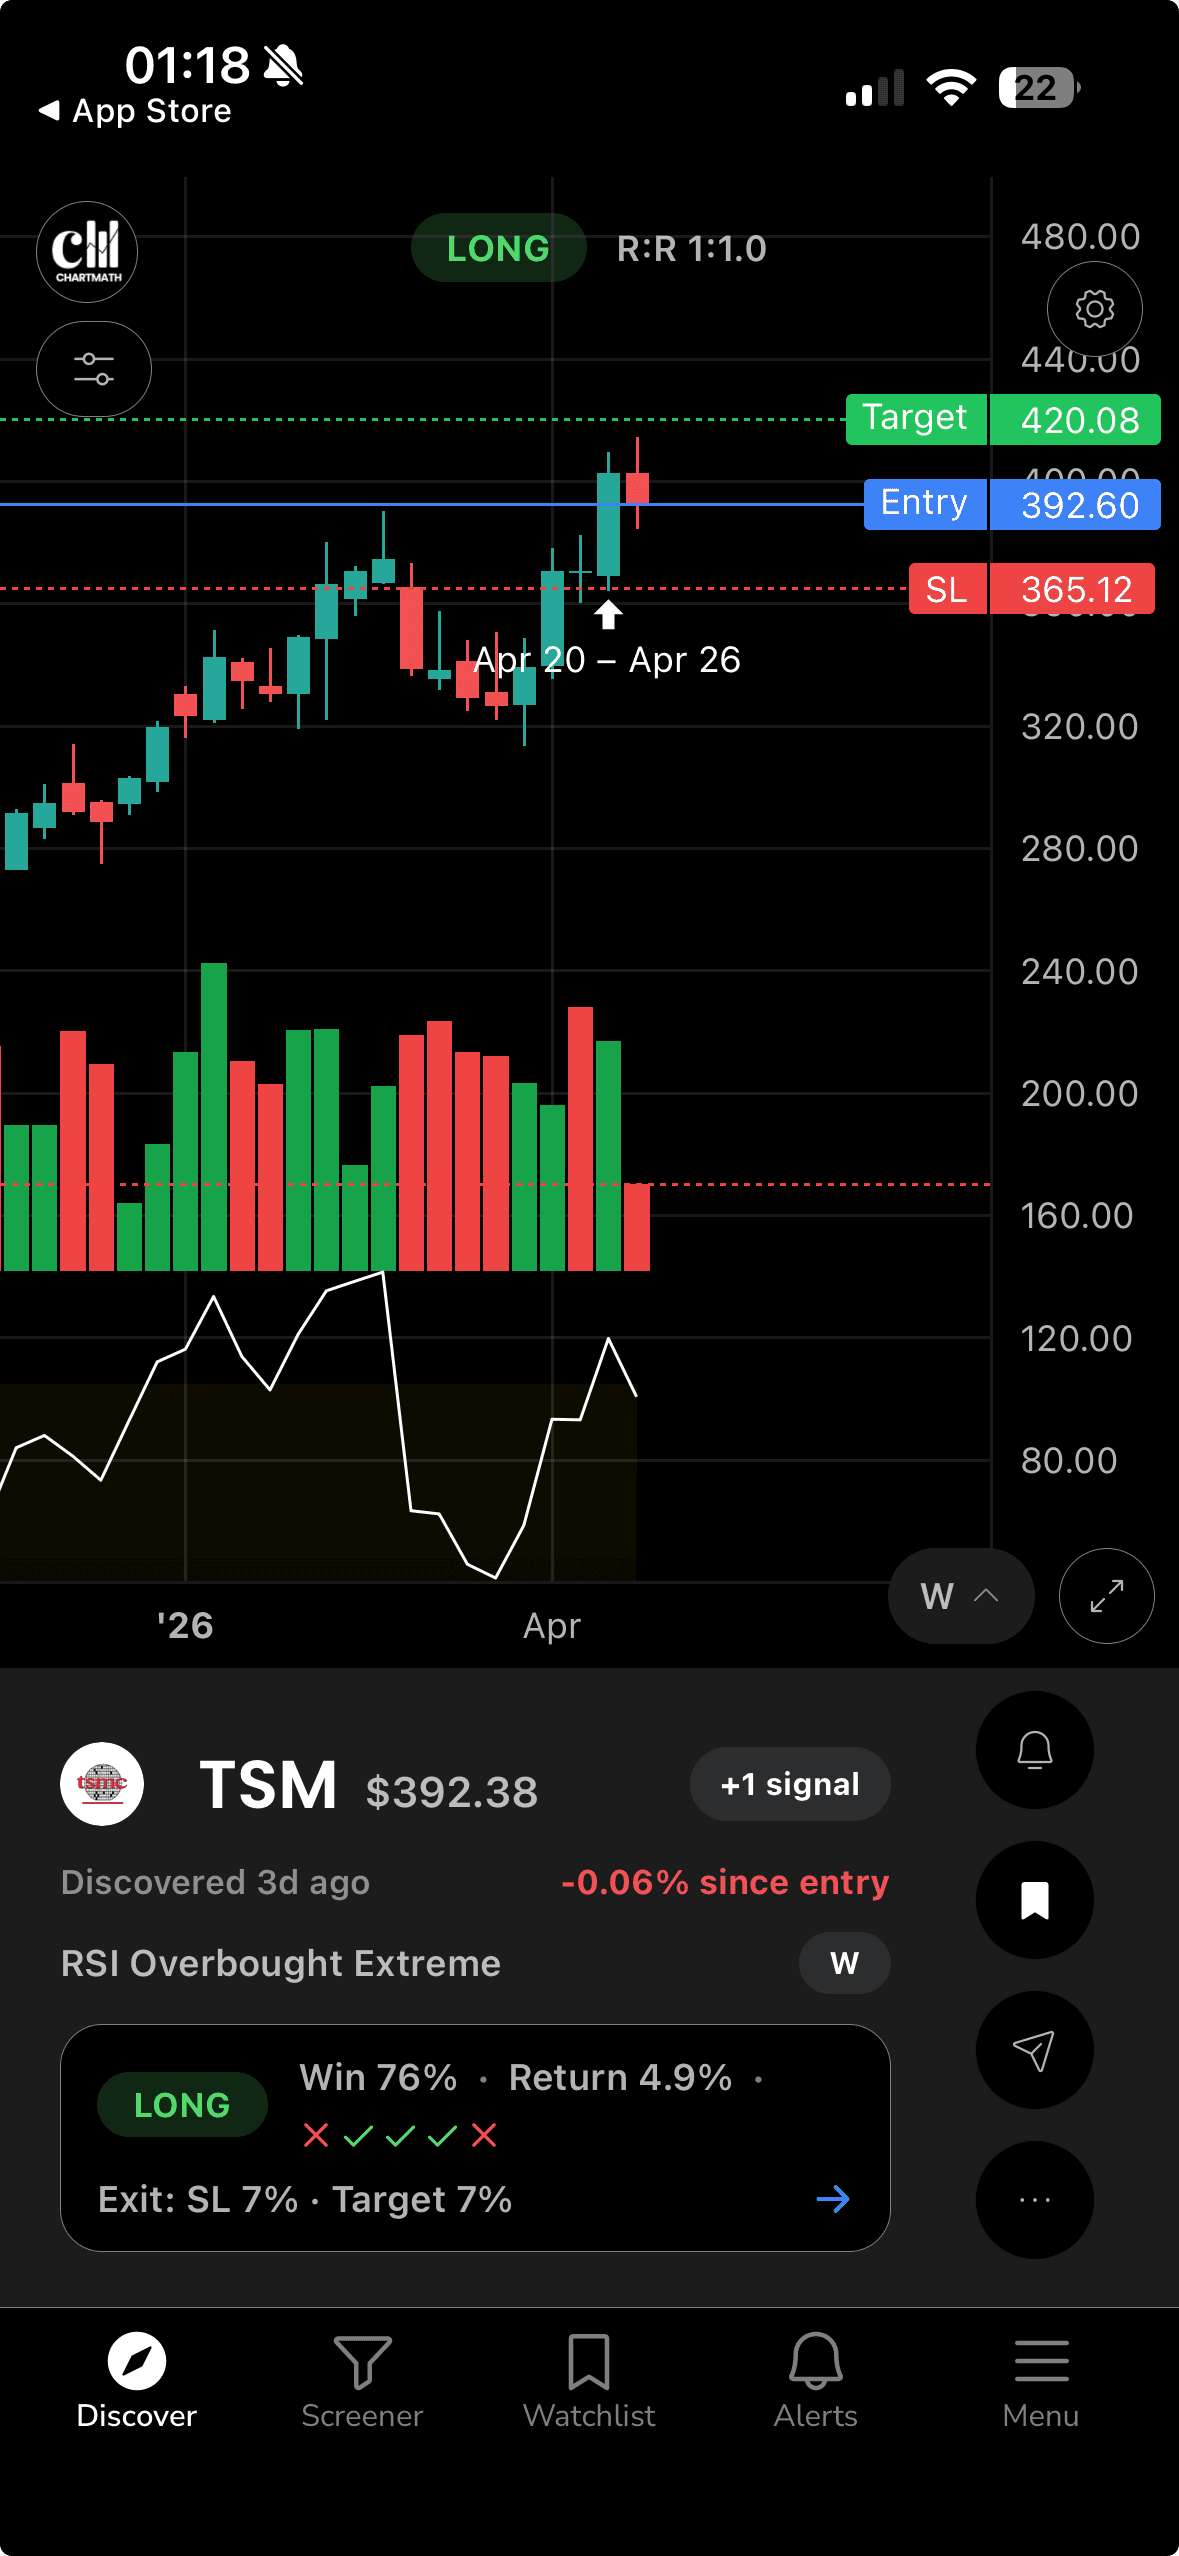Open more options ellipsis button
Image resolution: width=1179 pixels, height=2556 pixels.
[1035, 2200]
